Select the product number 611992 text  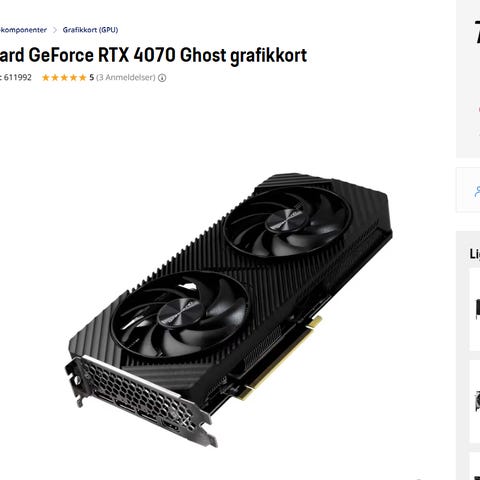[17, 78]
